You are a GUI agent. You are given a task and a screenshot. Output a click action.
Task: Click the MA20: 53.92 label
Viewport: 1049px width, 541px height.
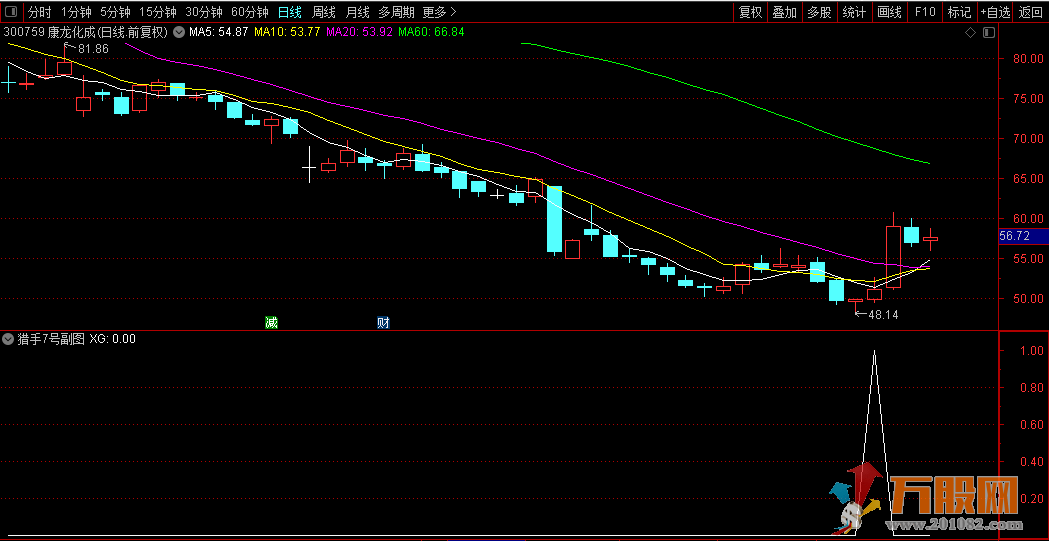[359, 31]
